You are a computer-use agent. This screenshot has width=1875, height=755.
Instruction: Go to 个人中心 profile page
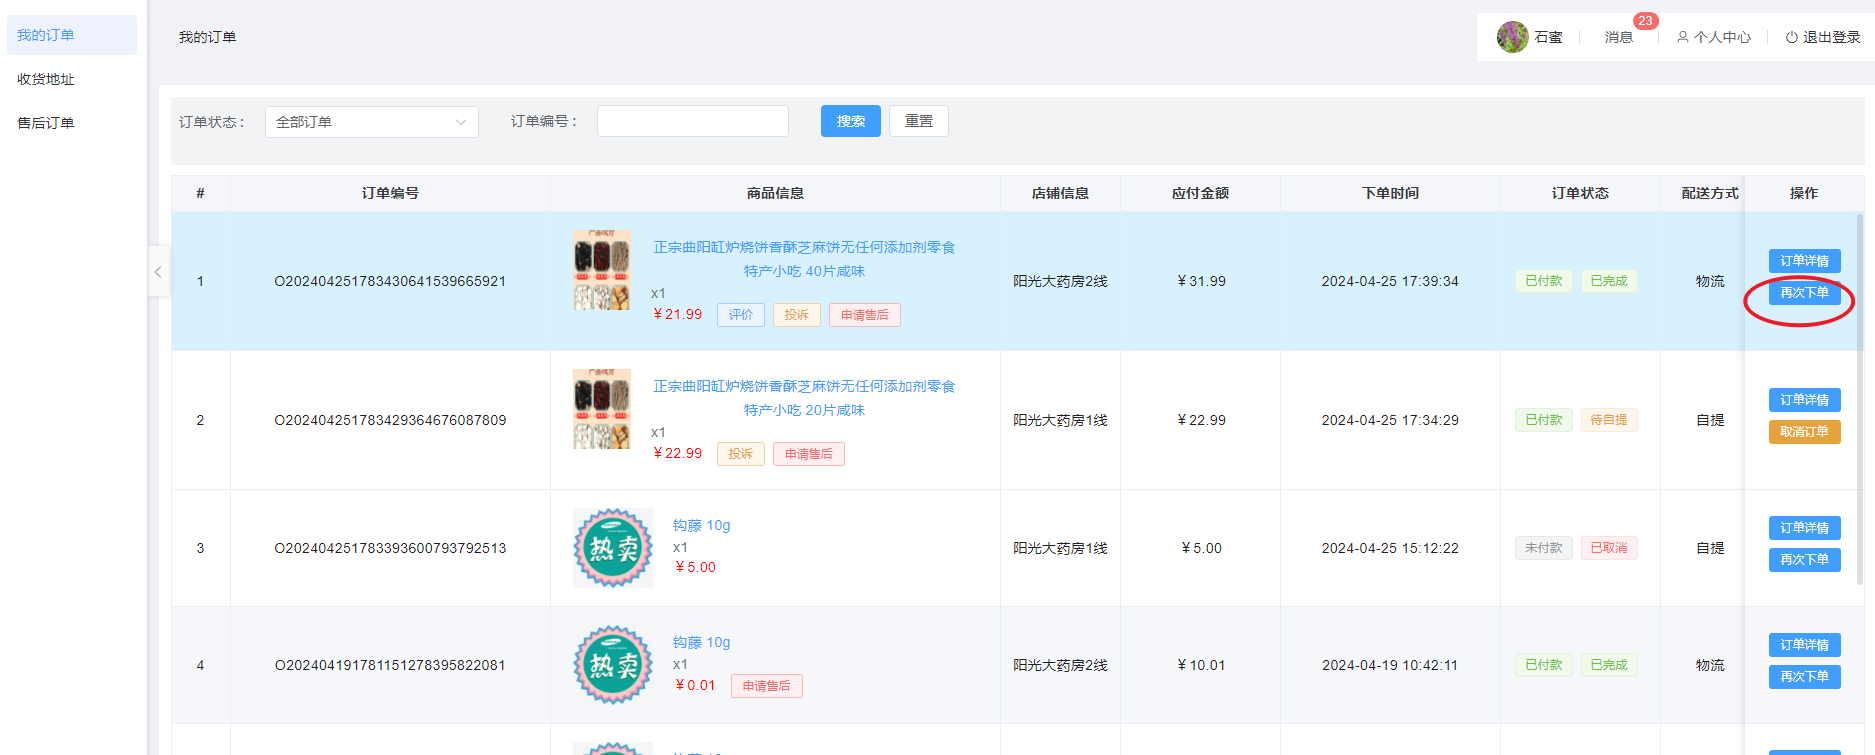click(1714, 37)
